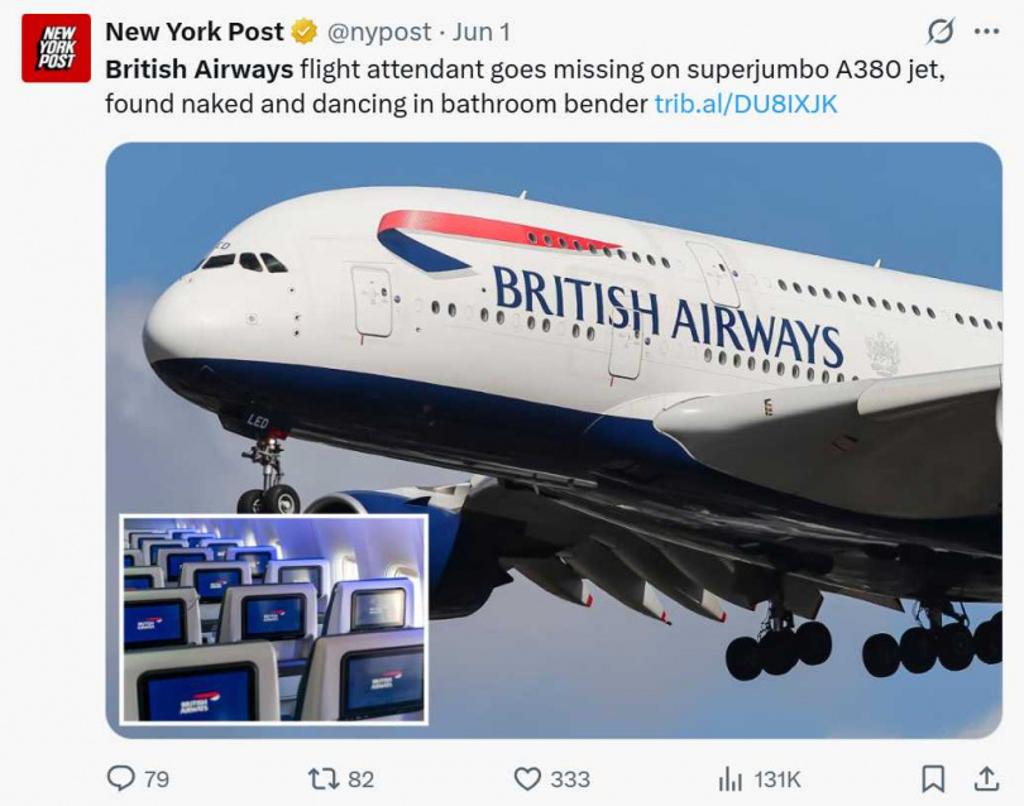Open the New York Post profile avatar
Viewport: 1024px width, 806px height.
tap(56, 48)
